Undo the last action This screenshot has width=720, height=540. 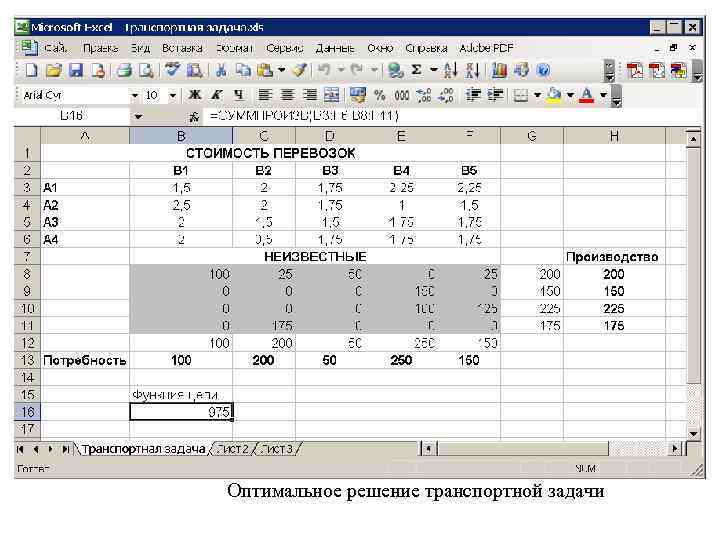tap(324, 70)
